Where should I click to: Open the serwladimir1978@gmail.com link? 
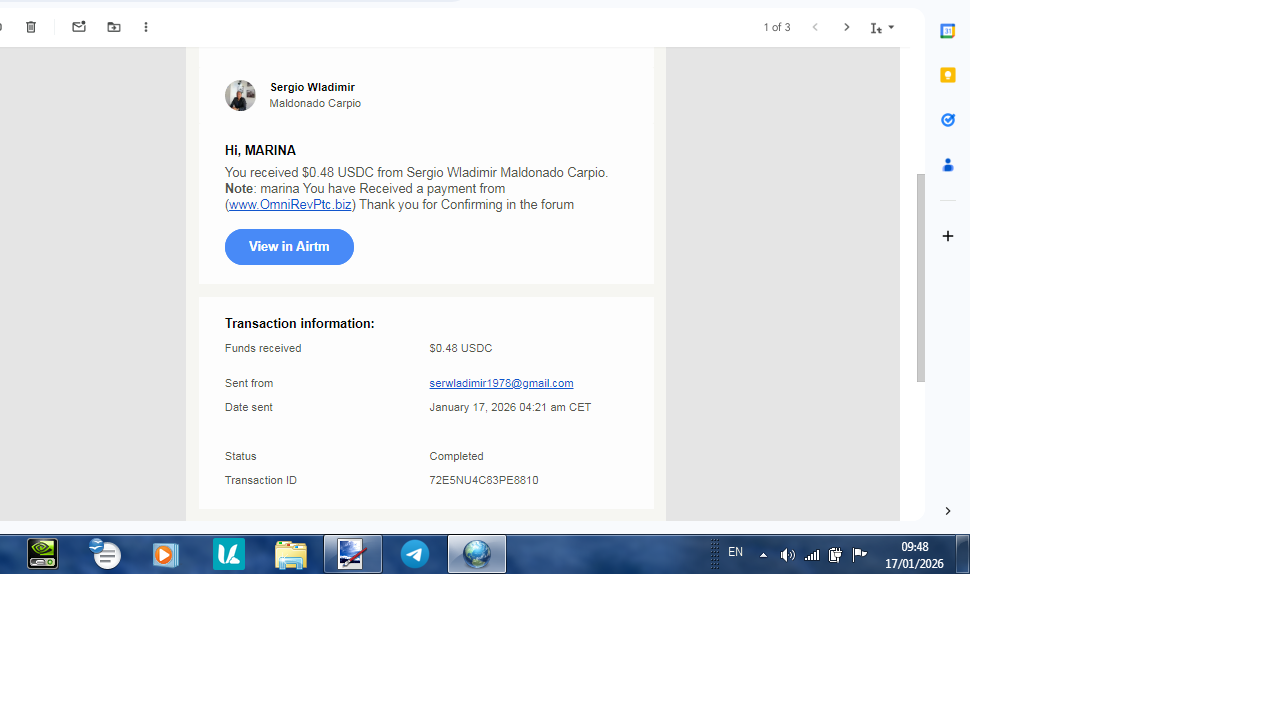click(501, 383)
